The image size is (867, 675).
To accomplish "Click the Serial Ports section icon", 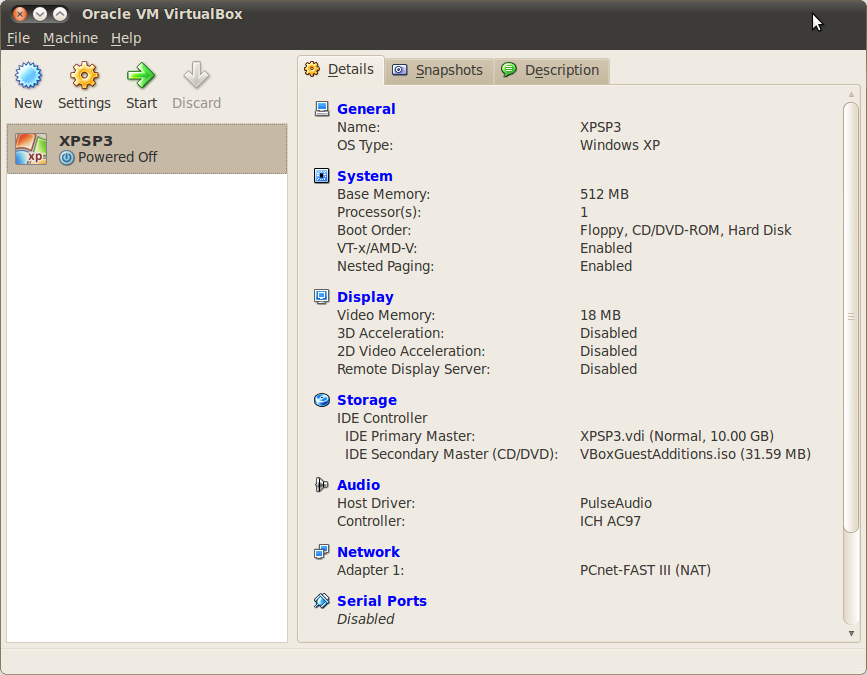I will point(322,601).
